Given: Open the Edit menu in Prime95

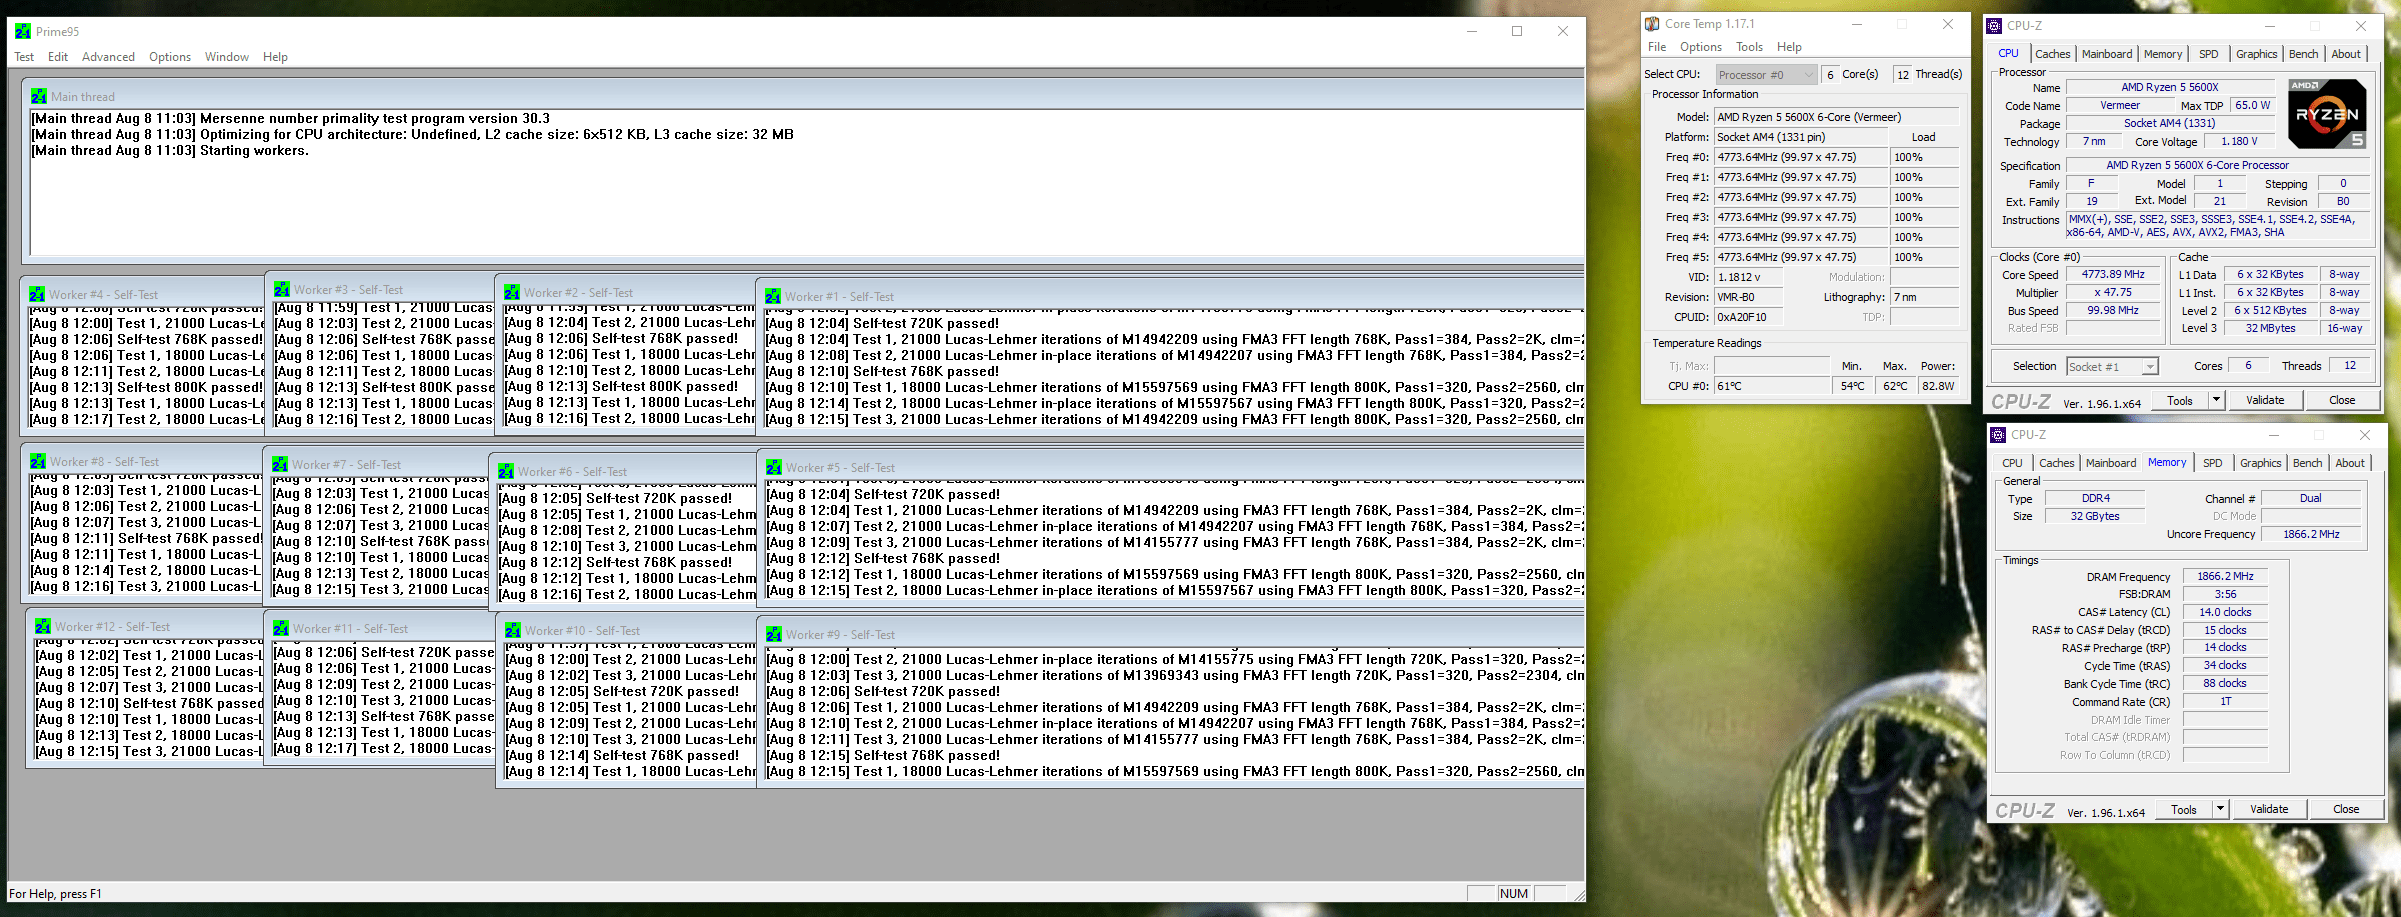Looking at the screenshot, I should [58, 57].
